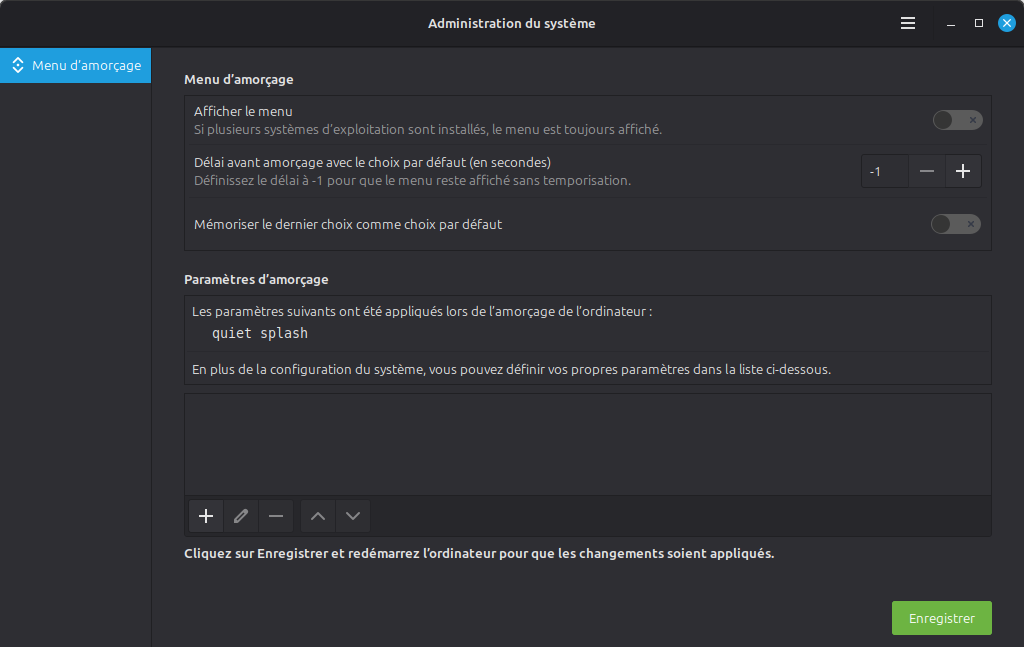Enable the "Afficher le menu" toggle
The image size is (1024, 647).
[x=956, y=119]
